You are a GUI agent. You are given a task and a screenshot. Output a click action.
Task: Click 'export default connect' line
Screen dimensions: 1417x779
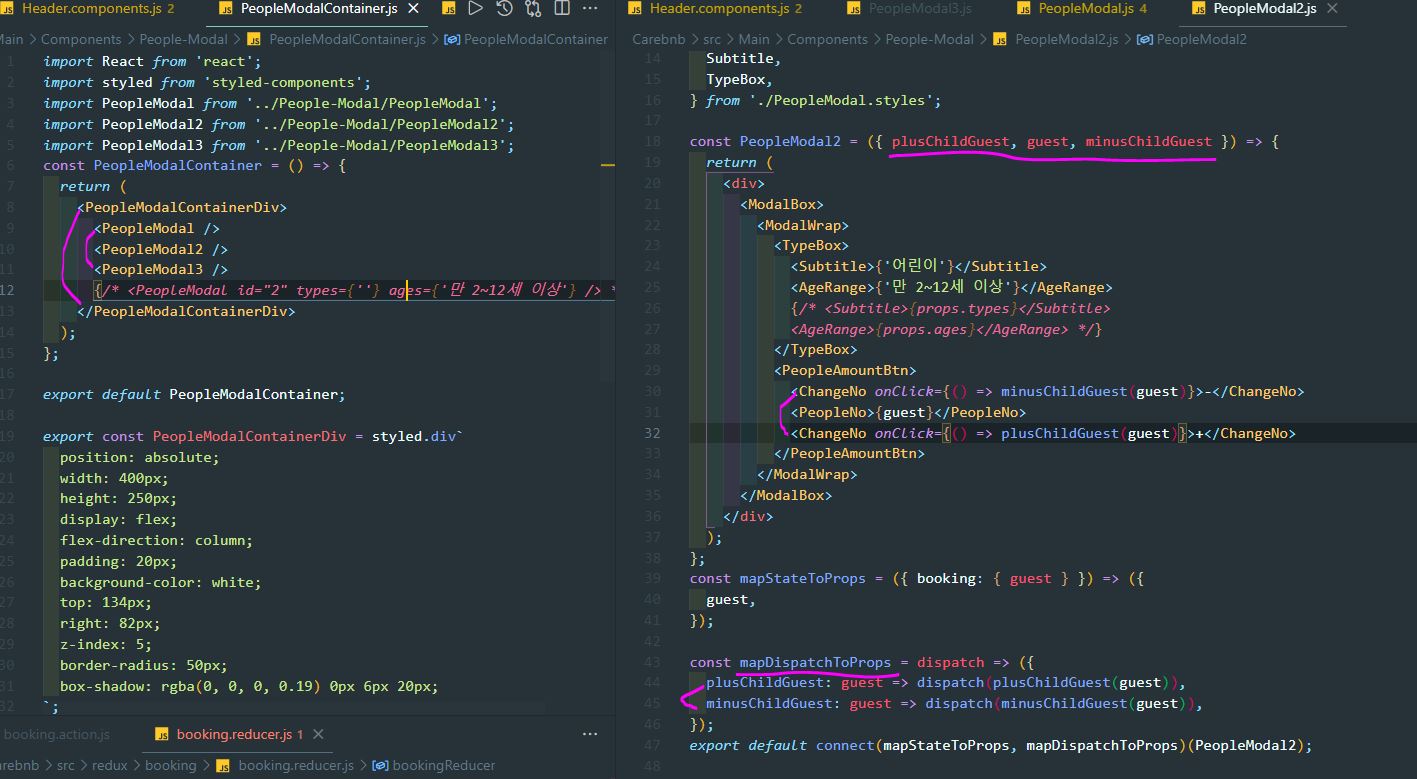coord(1000,745)
